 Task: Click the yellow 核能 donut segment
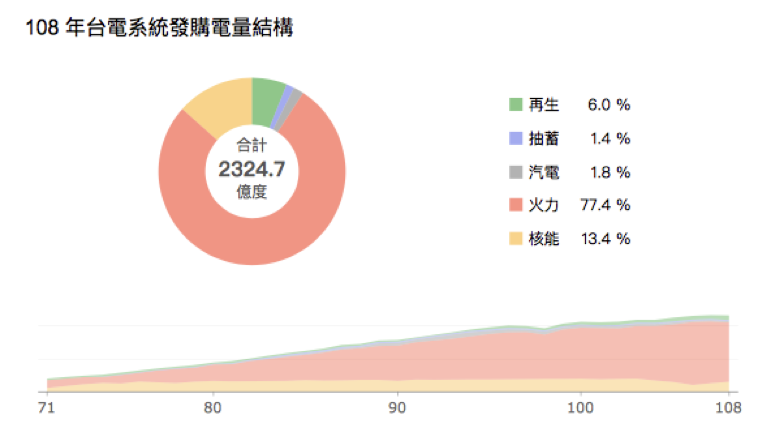pyautogui.click(x=225, y=106)
